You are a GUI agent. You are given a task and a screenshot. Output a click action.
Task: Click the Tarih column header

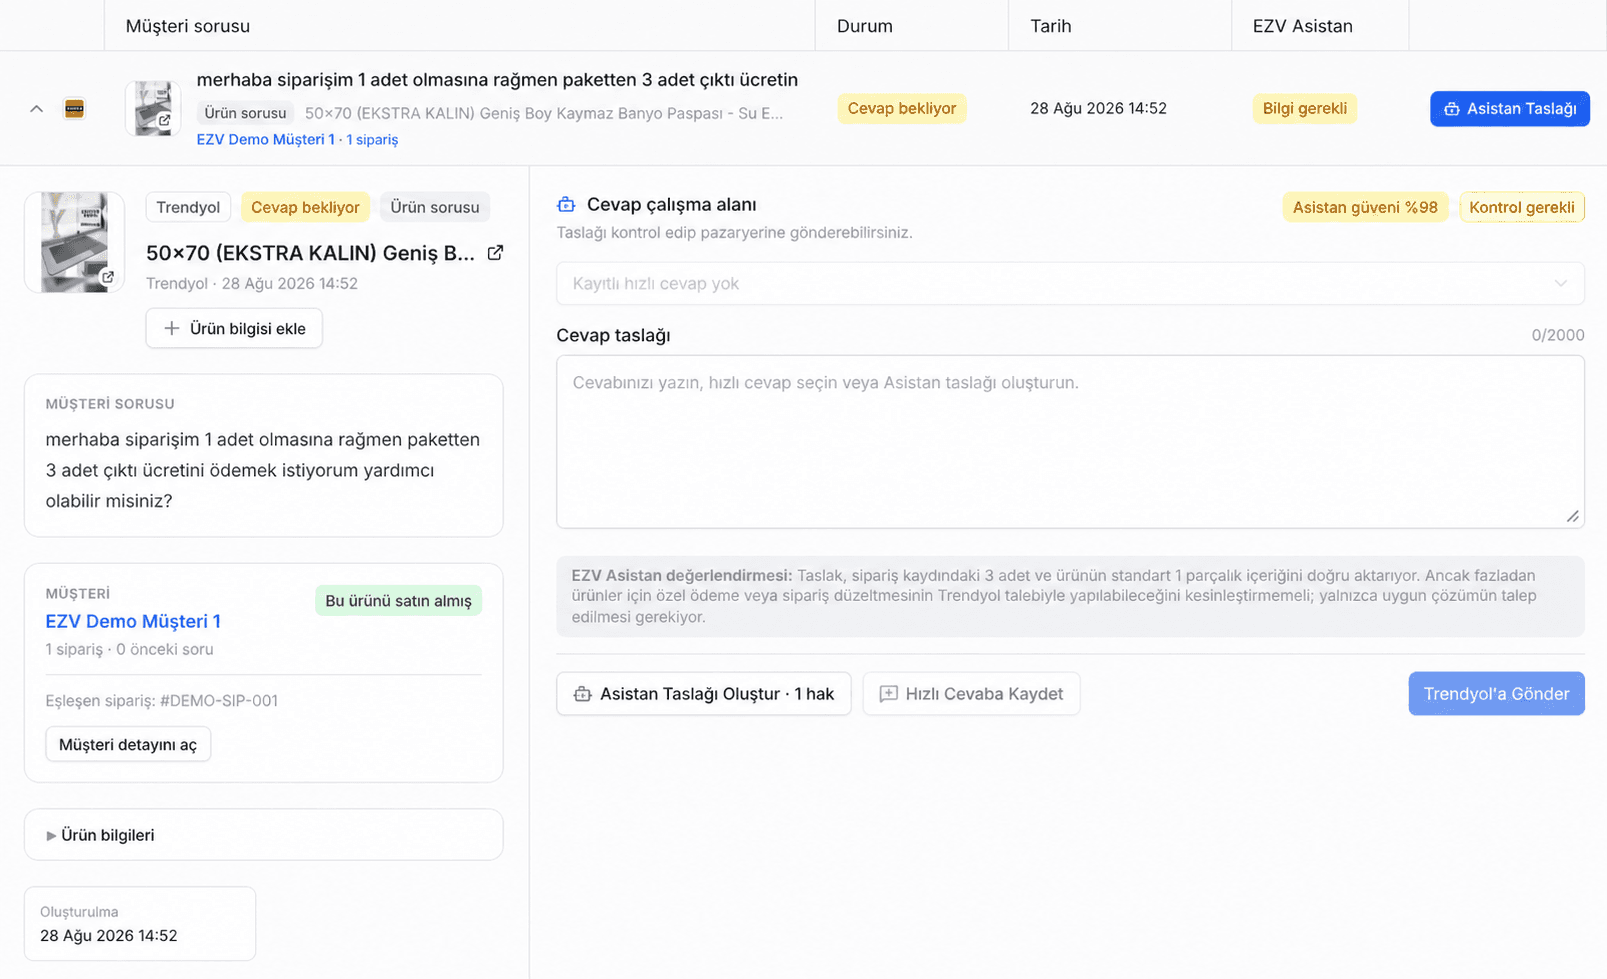1050,26
